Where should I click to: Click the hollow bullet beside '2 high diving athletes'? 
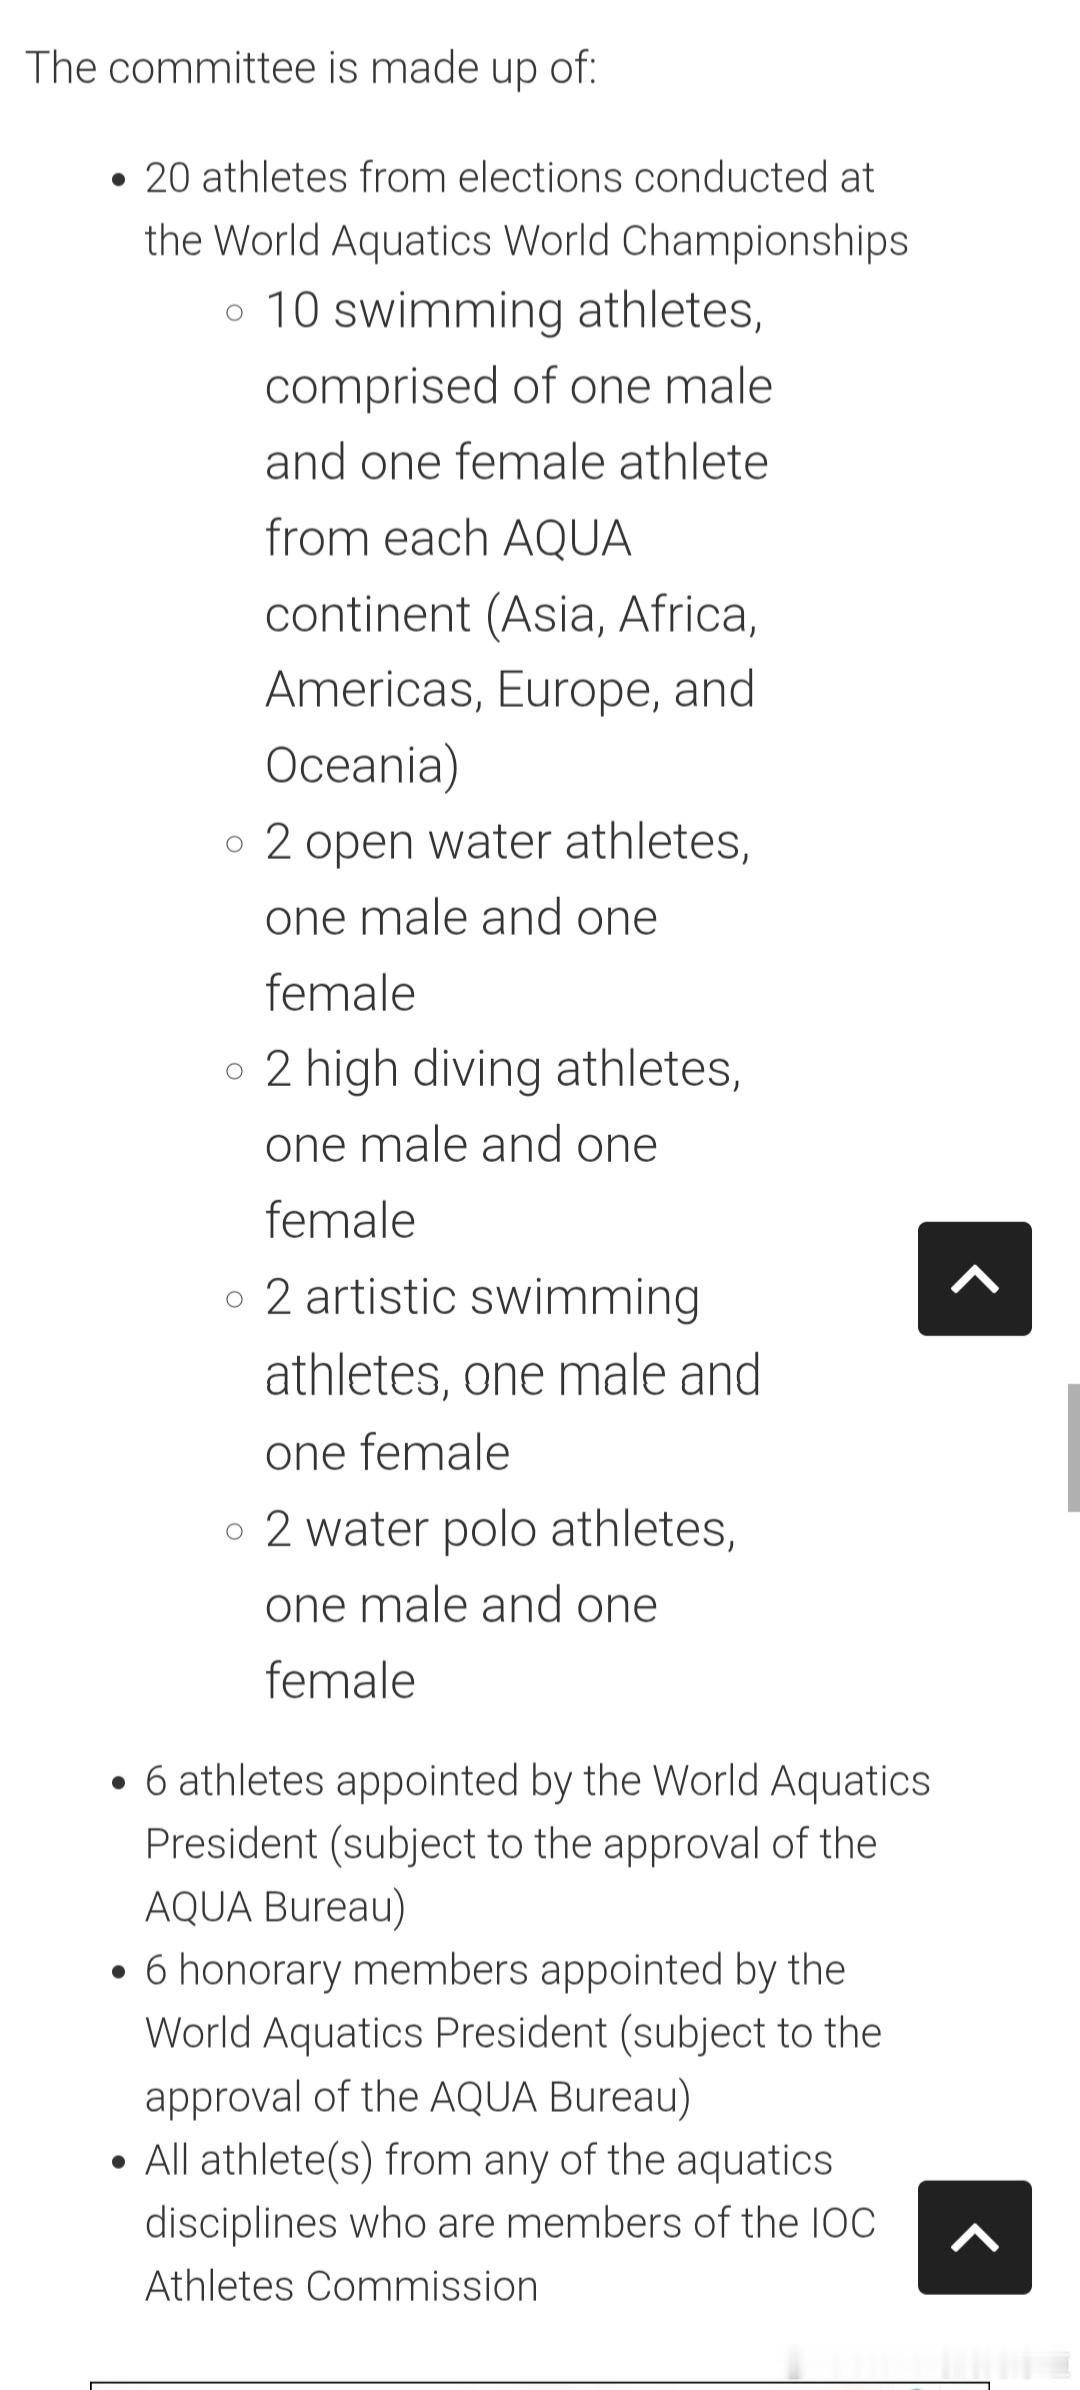click(234, 1072)
